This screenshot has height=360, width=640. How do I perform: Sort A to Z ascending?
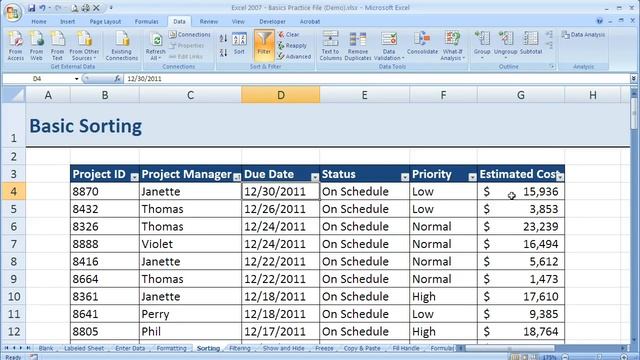223,39
